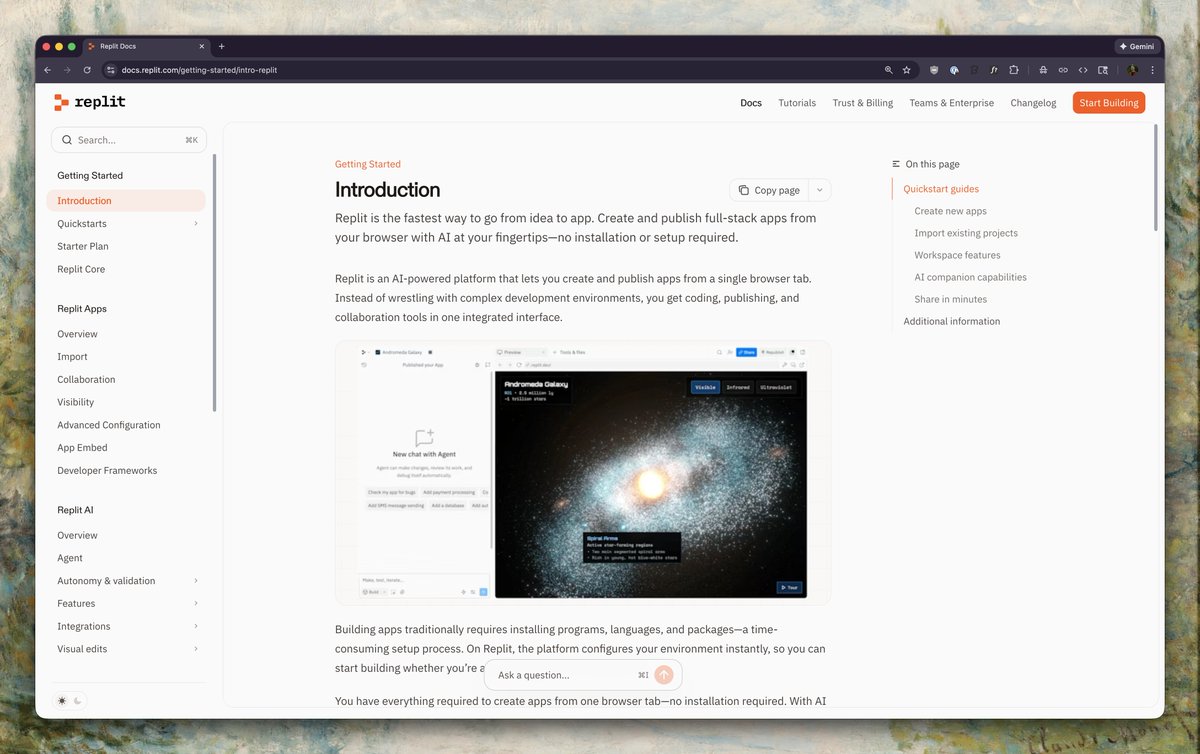Click the incognito-style spy extension icon
1200x754 pixels.
click(x=1043, y=70)
